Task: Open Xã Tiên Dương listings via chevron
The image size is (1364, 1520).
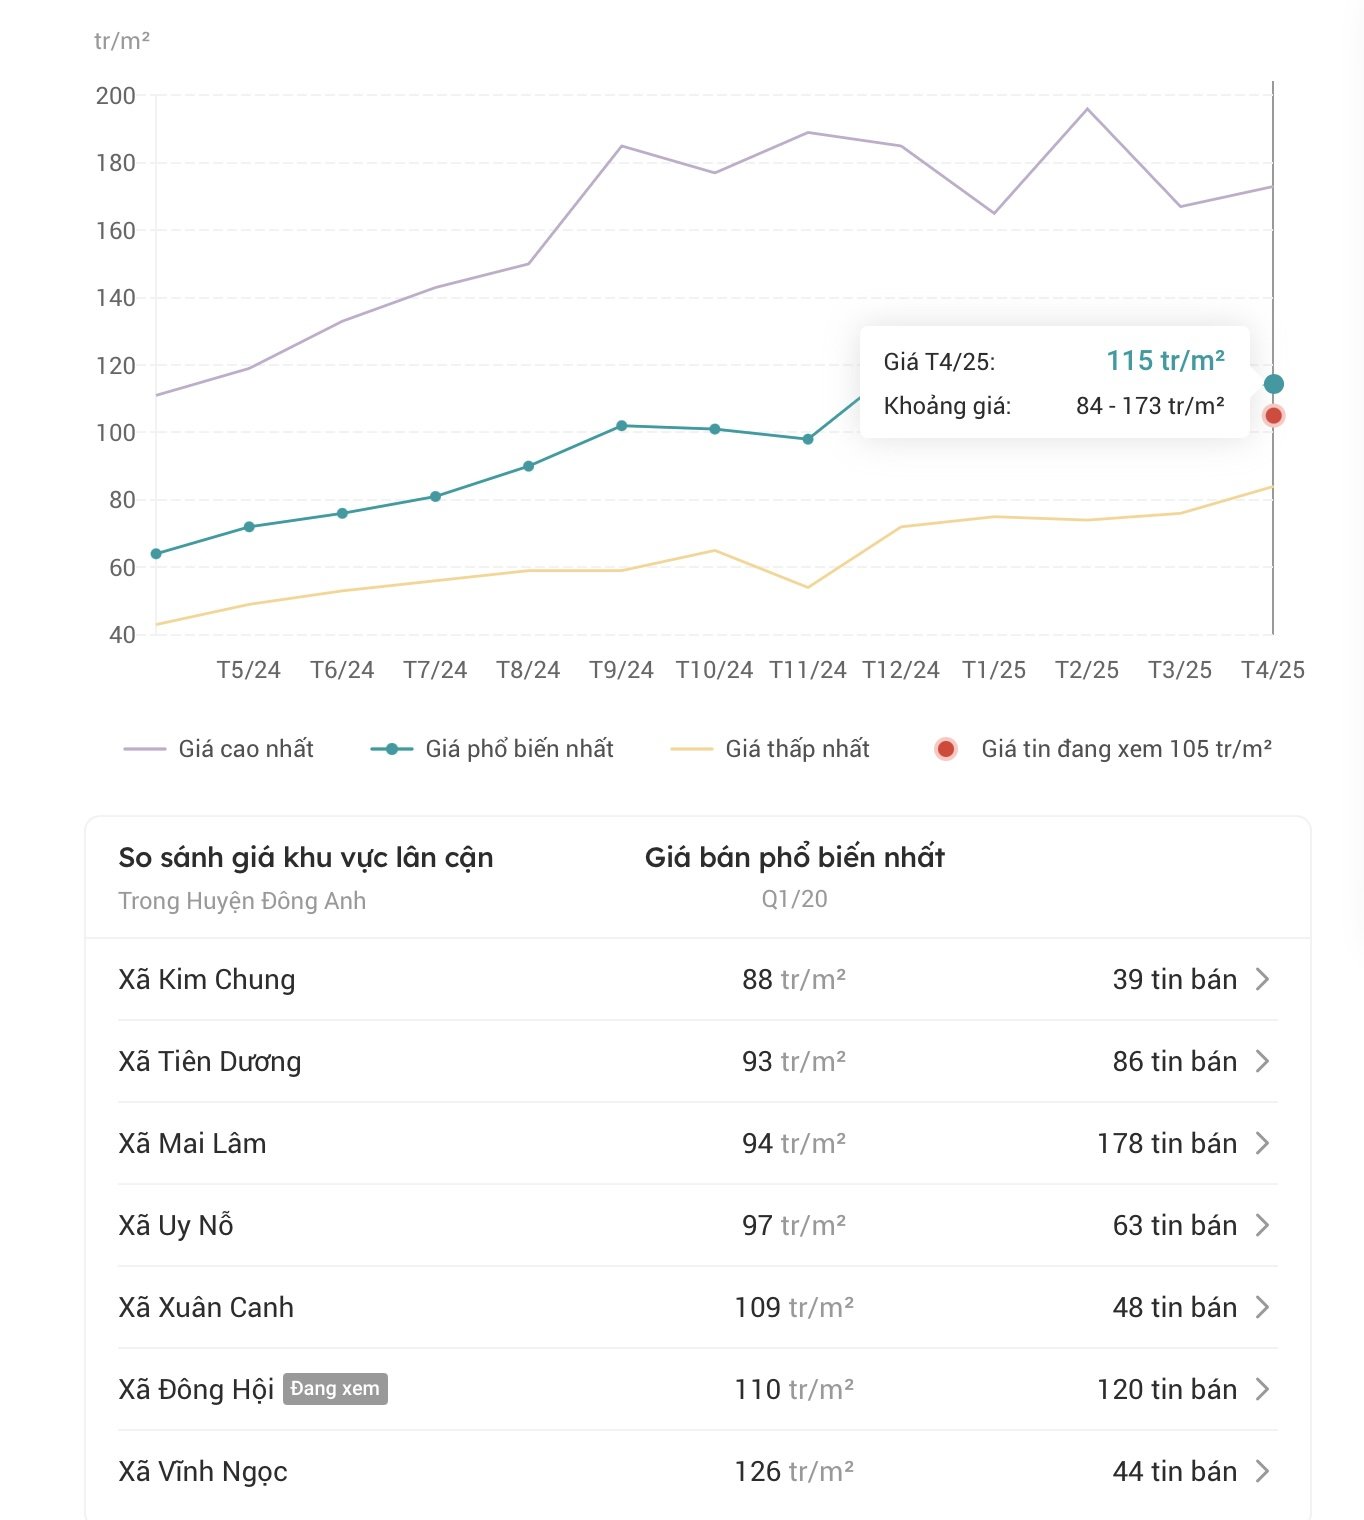Action: [x=1262, y=1061]
